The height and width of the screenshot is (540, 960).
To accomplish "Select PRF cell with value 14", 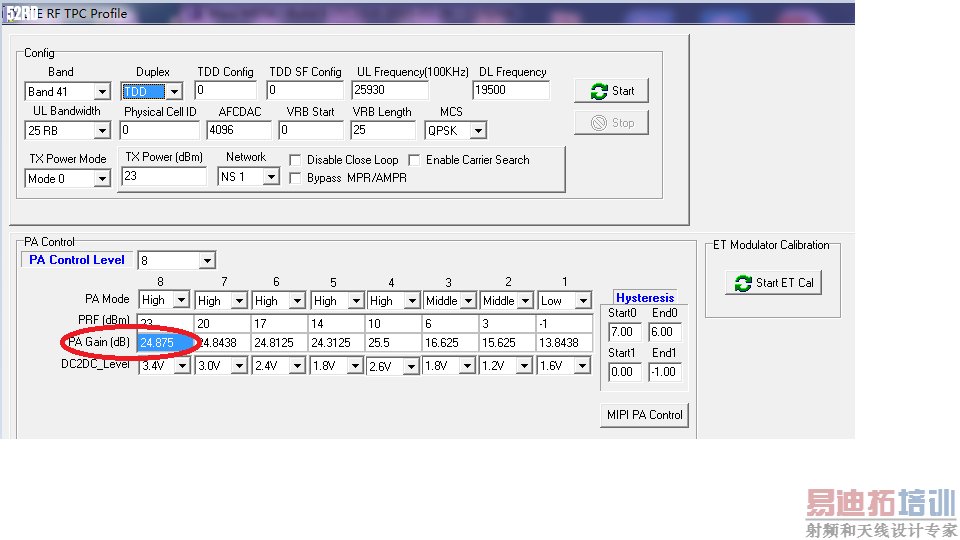I will [x=337, y=324].
